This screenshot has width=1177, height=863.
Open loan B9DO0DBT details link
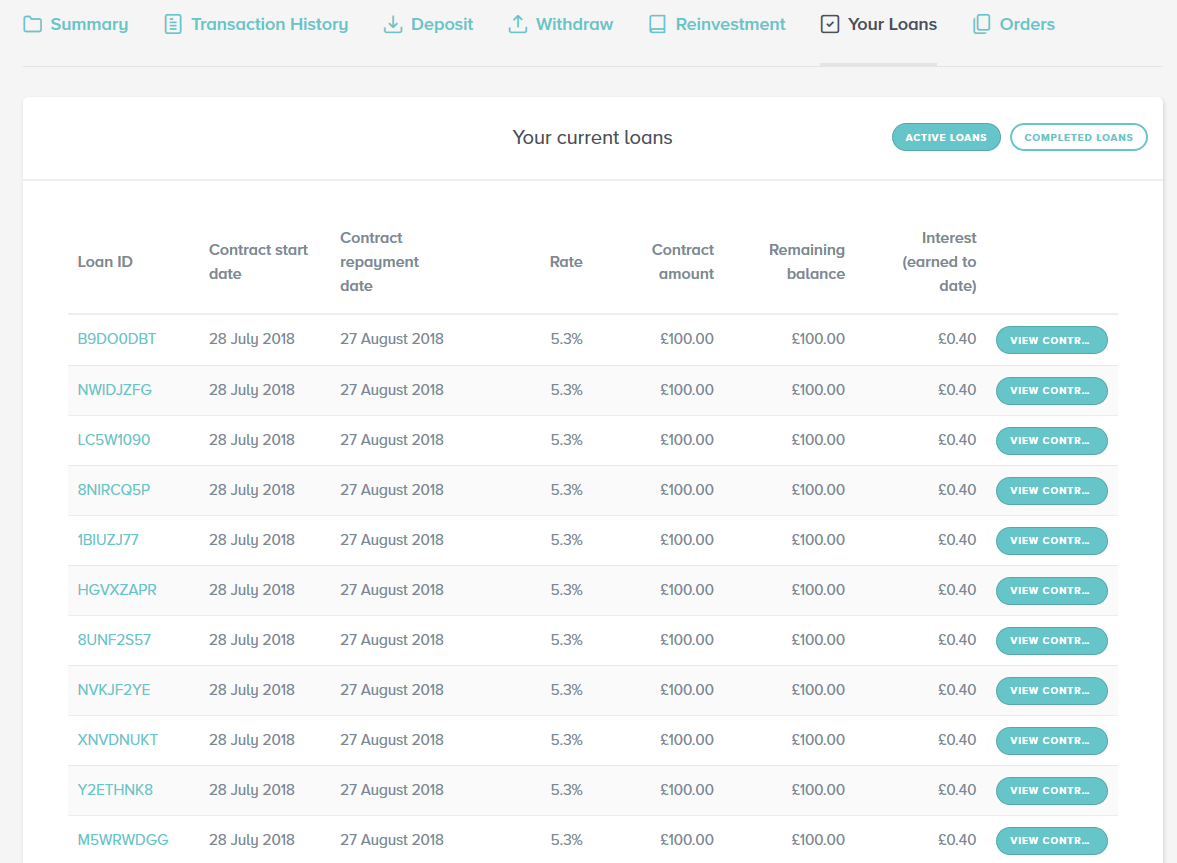pyautogui.click(x=117, y=339)
